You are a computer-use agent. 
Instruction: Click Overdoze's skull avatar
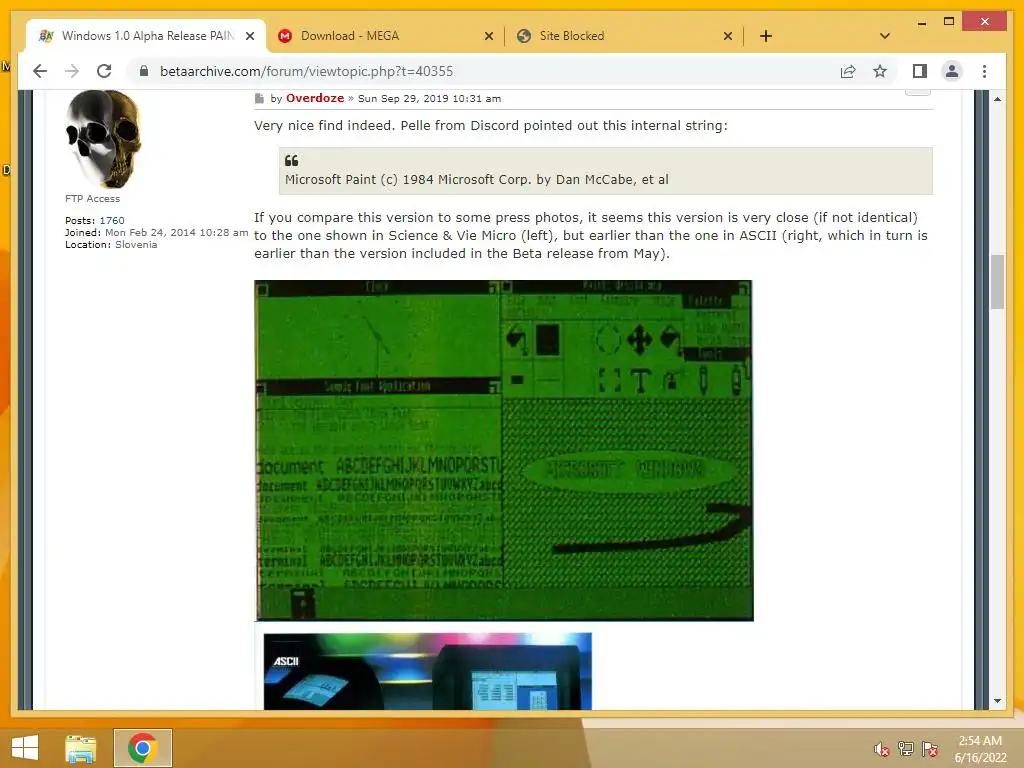[x=103, y=139]
